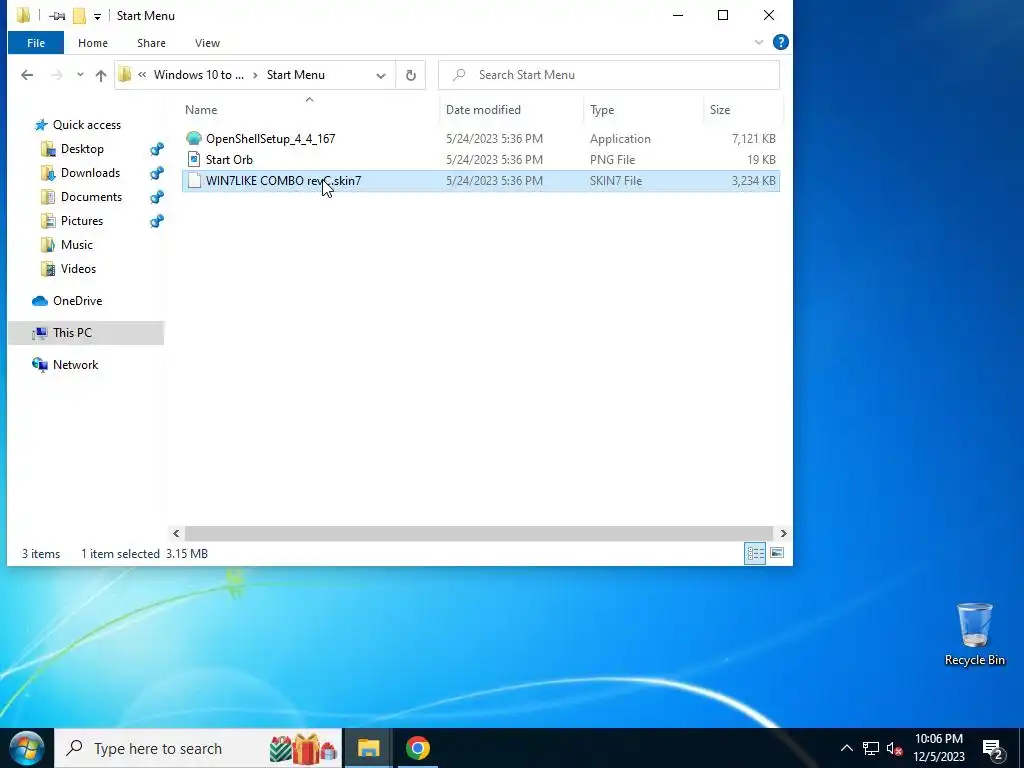
Task: Show hidden system tray icons
Action: pyautogui.click(x=846, y=748)
